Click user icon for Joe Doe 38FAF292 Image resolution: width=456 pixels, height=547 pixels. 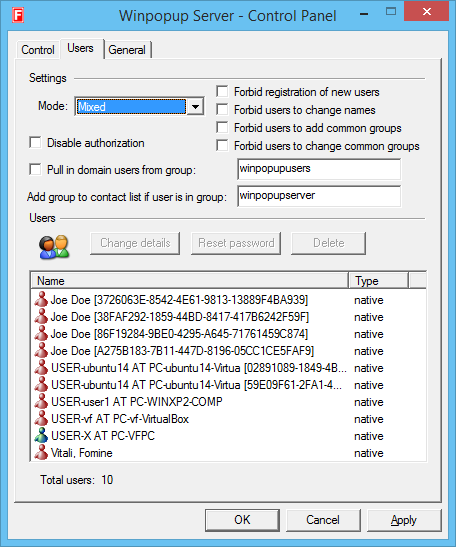[41, 316]
